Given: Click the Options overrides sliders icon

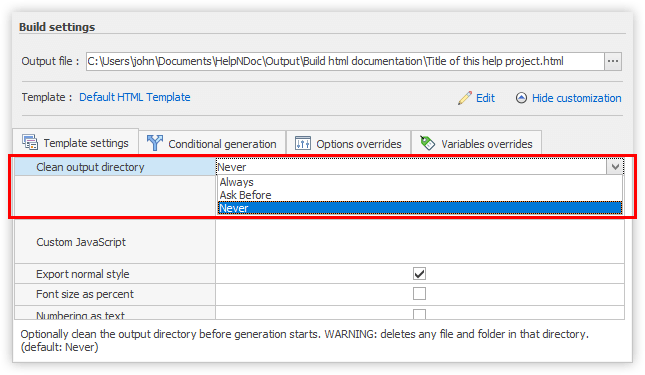Looking at the screenshot, I should coord(303,144).
